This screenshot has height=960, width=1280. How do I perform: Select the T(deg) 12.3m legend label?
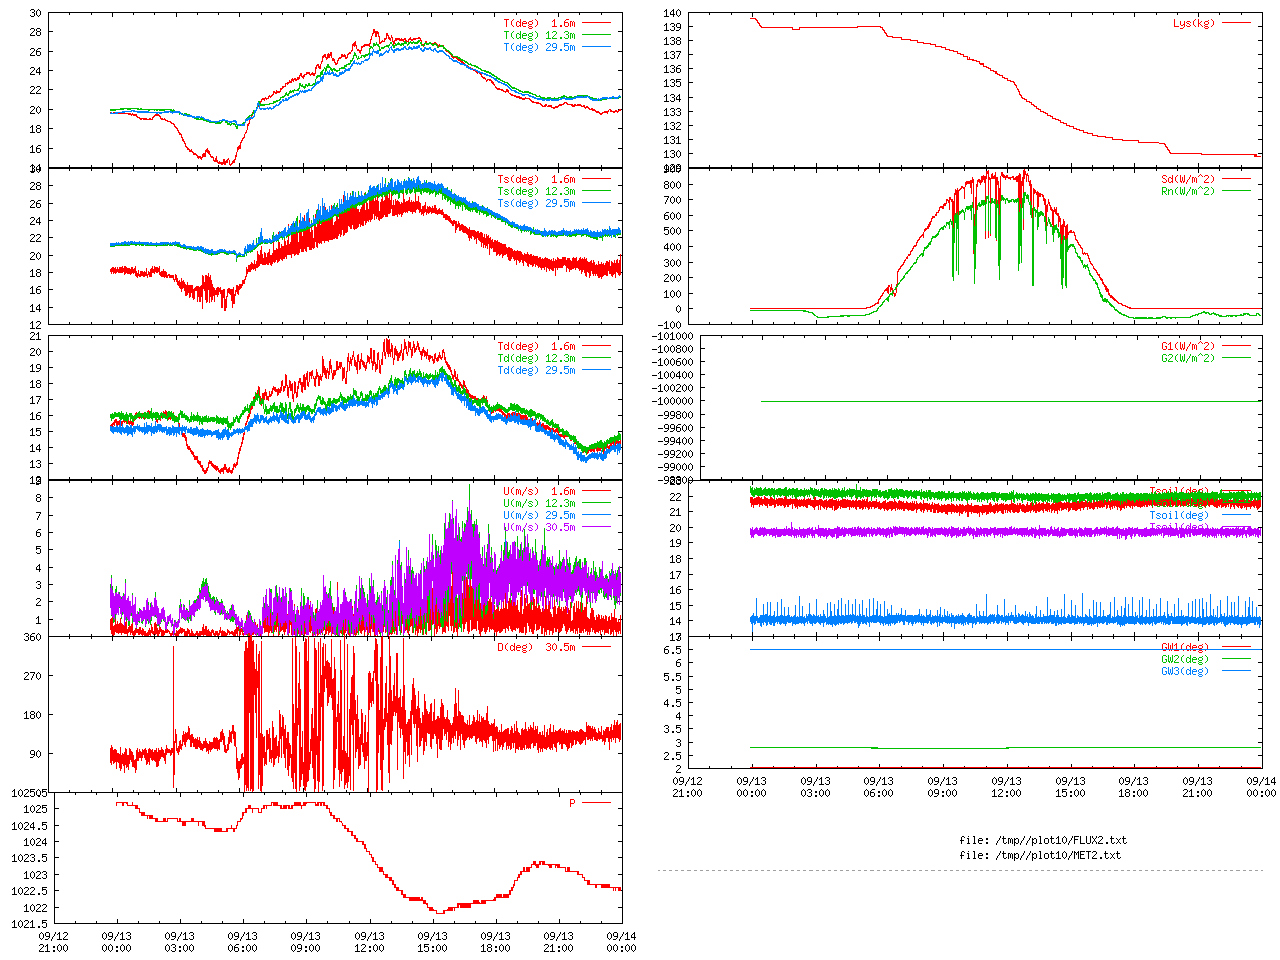coord(539,35)
